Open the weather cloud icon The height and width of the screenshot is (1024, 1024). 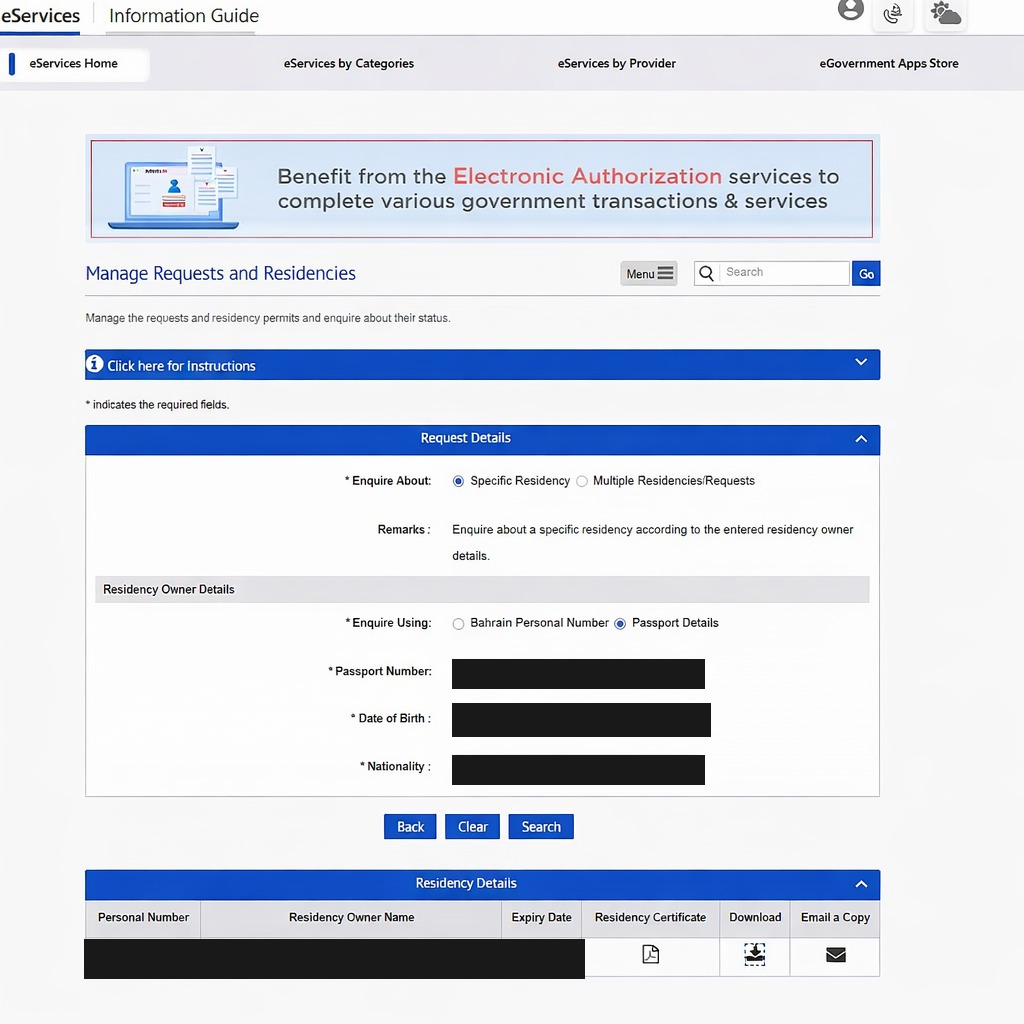(946, 13)
